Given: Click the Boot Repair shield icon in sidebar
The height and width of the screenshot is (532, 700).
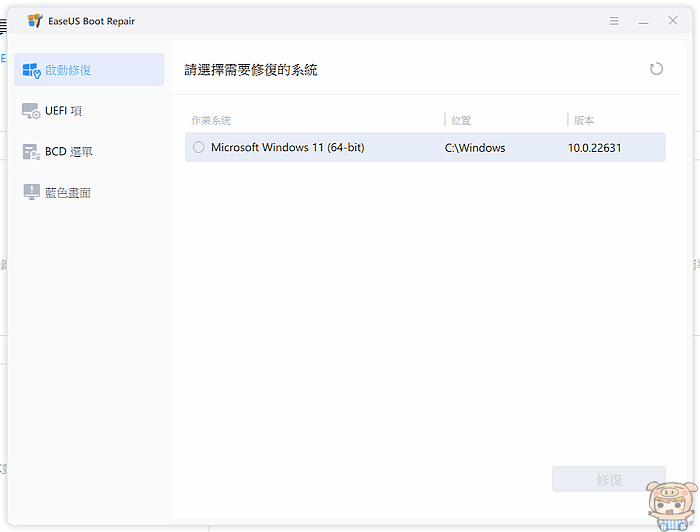Looking at the screenshot, I should (31, 70).
